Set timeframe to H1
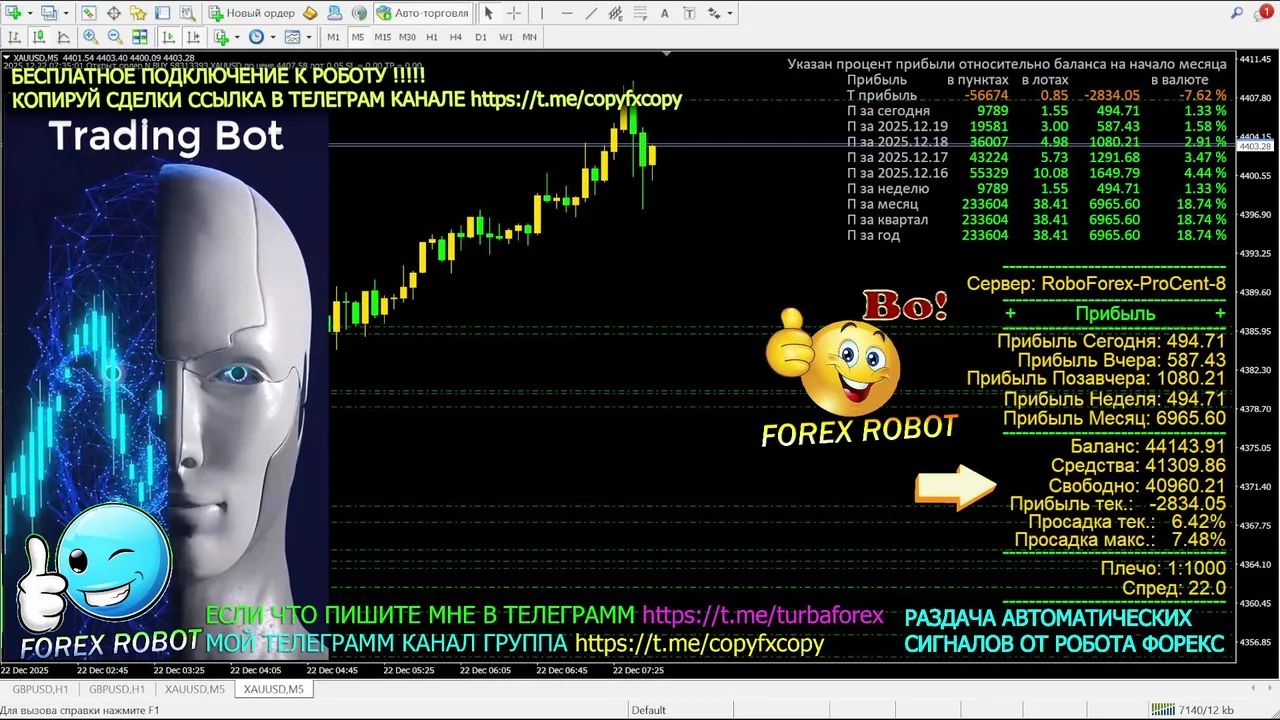The width and height of the screenshot is (1280, 720). (x=432, y=37)
